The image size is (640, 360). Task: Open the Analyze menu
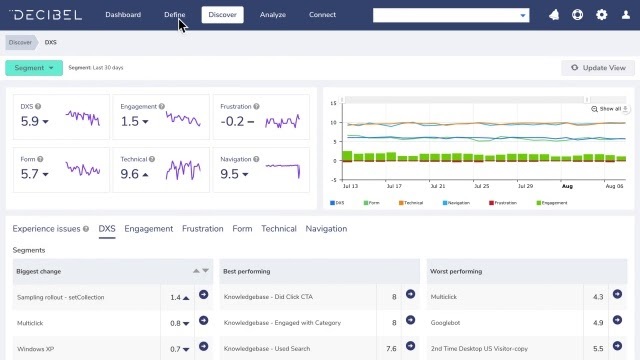(x=273, y=15)
